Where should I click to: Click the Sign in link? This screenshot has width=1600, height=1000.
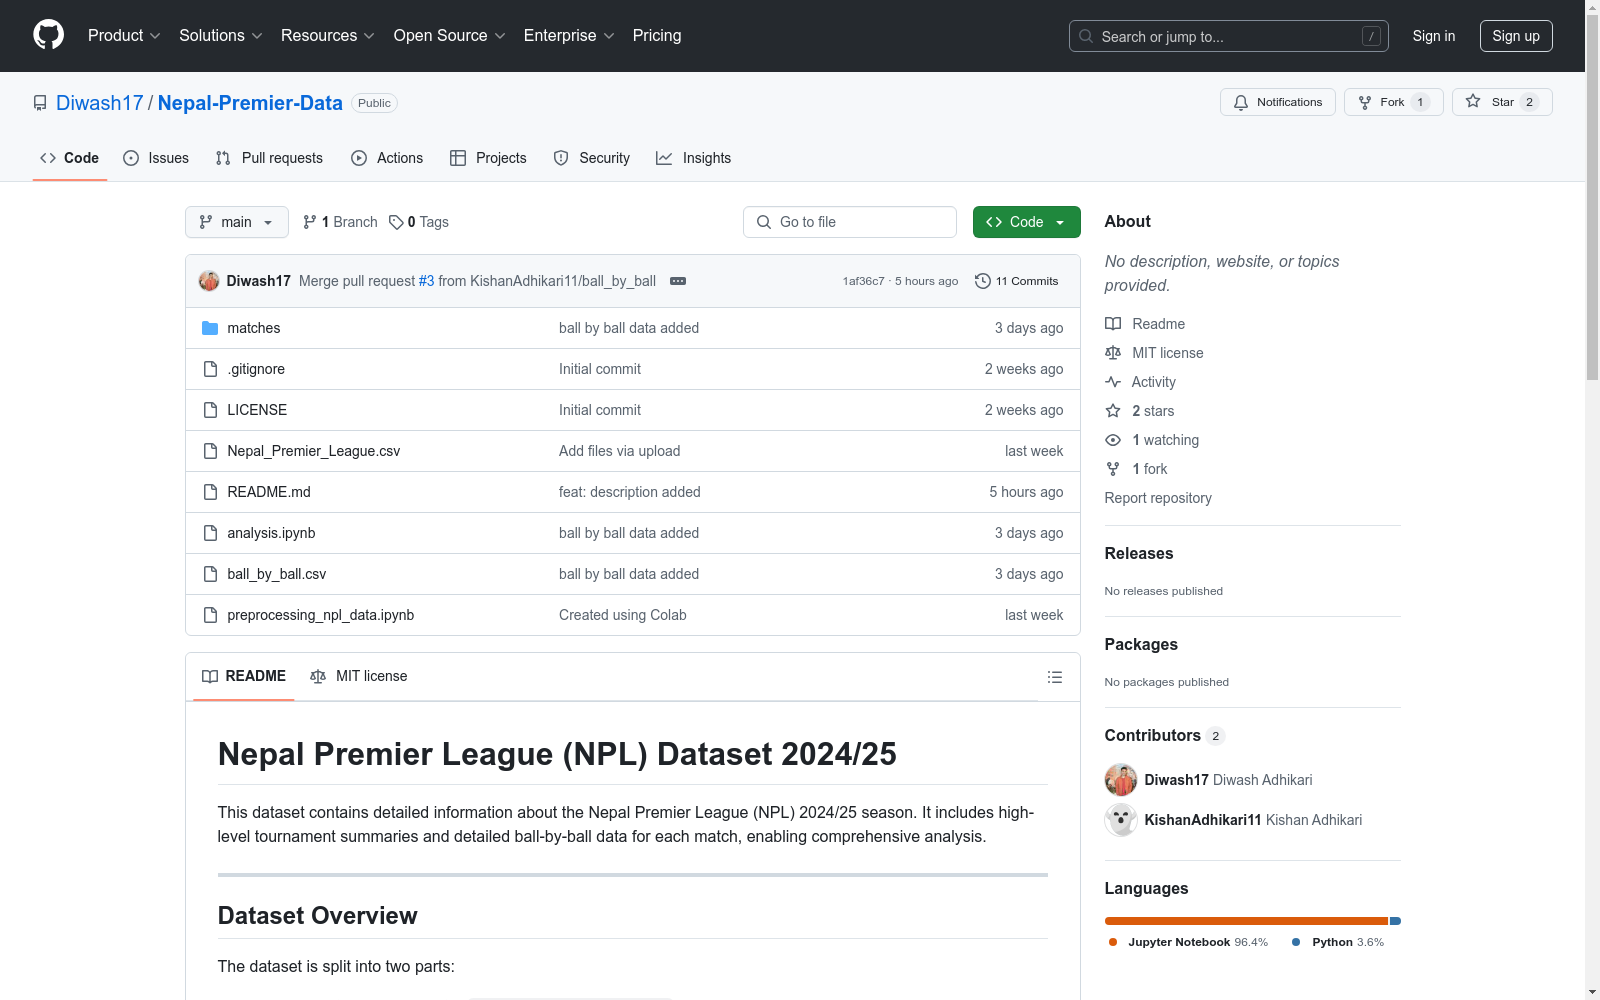(x=1434, y=36)
